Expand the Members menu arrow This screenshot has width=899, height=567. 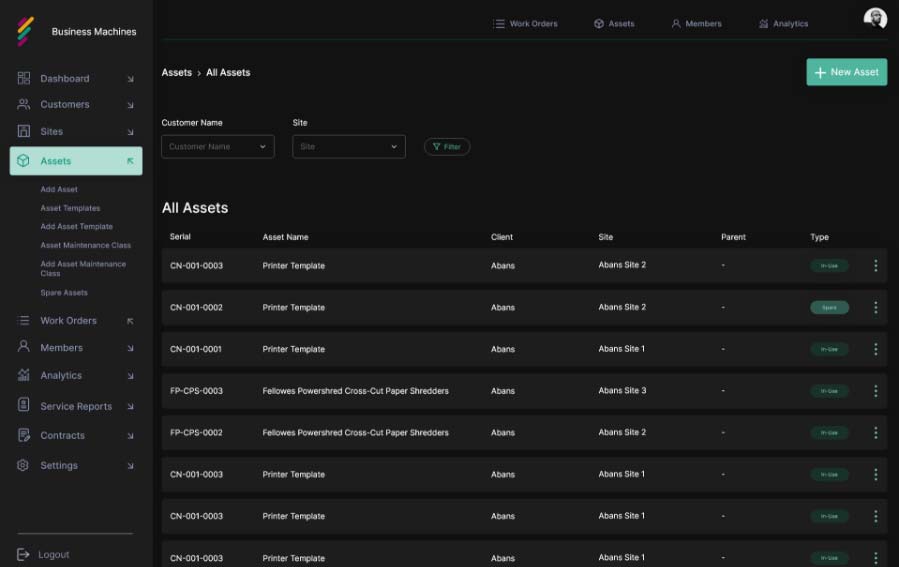tap(130, 348)
